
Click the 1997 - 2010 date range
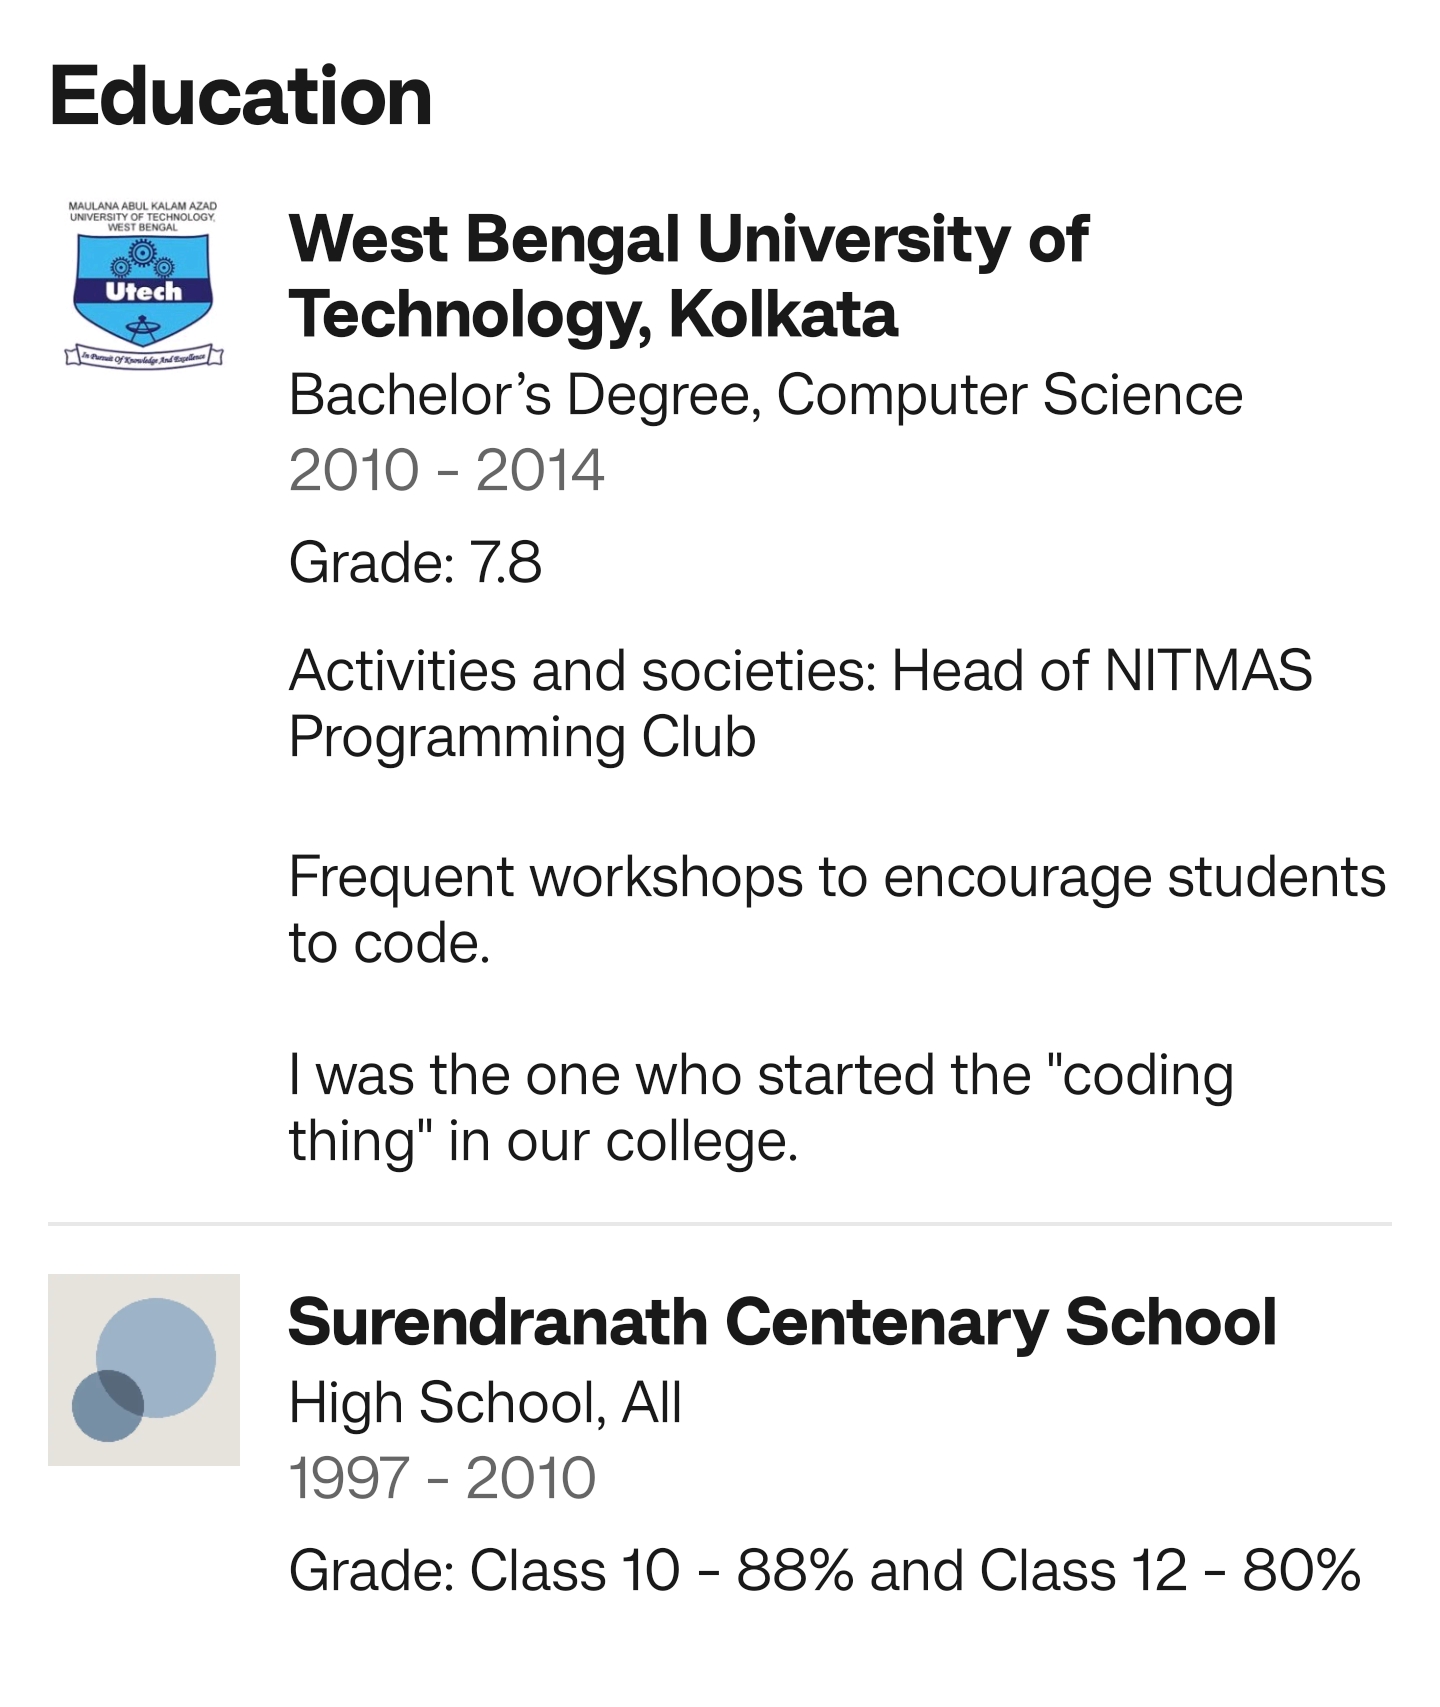442,1478
